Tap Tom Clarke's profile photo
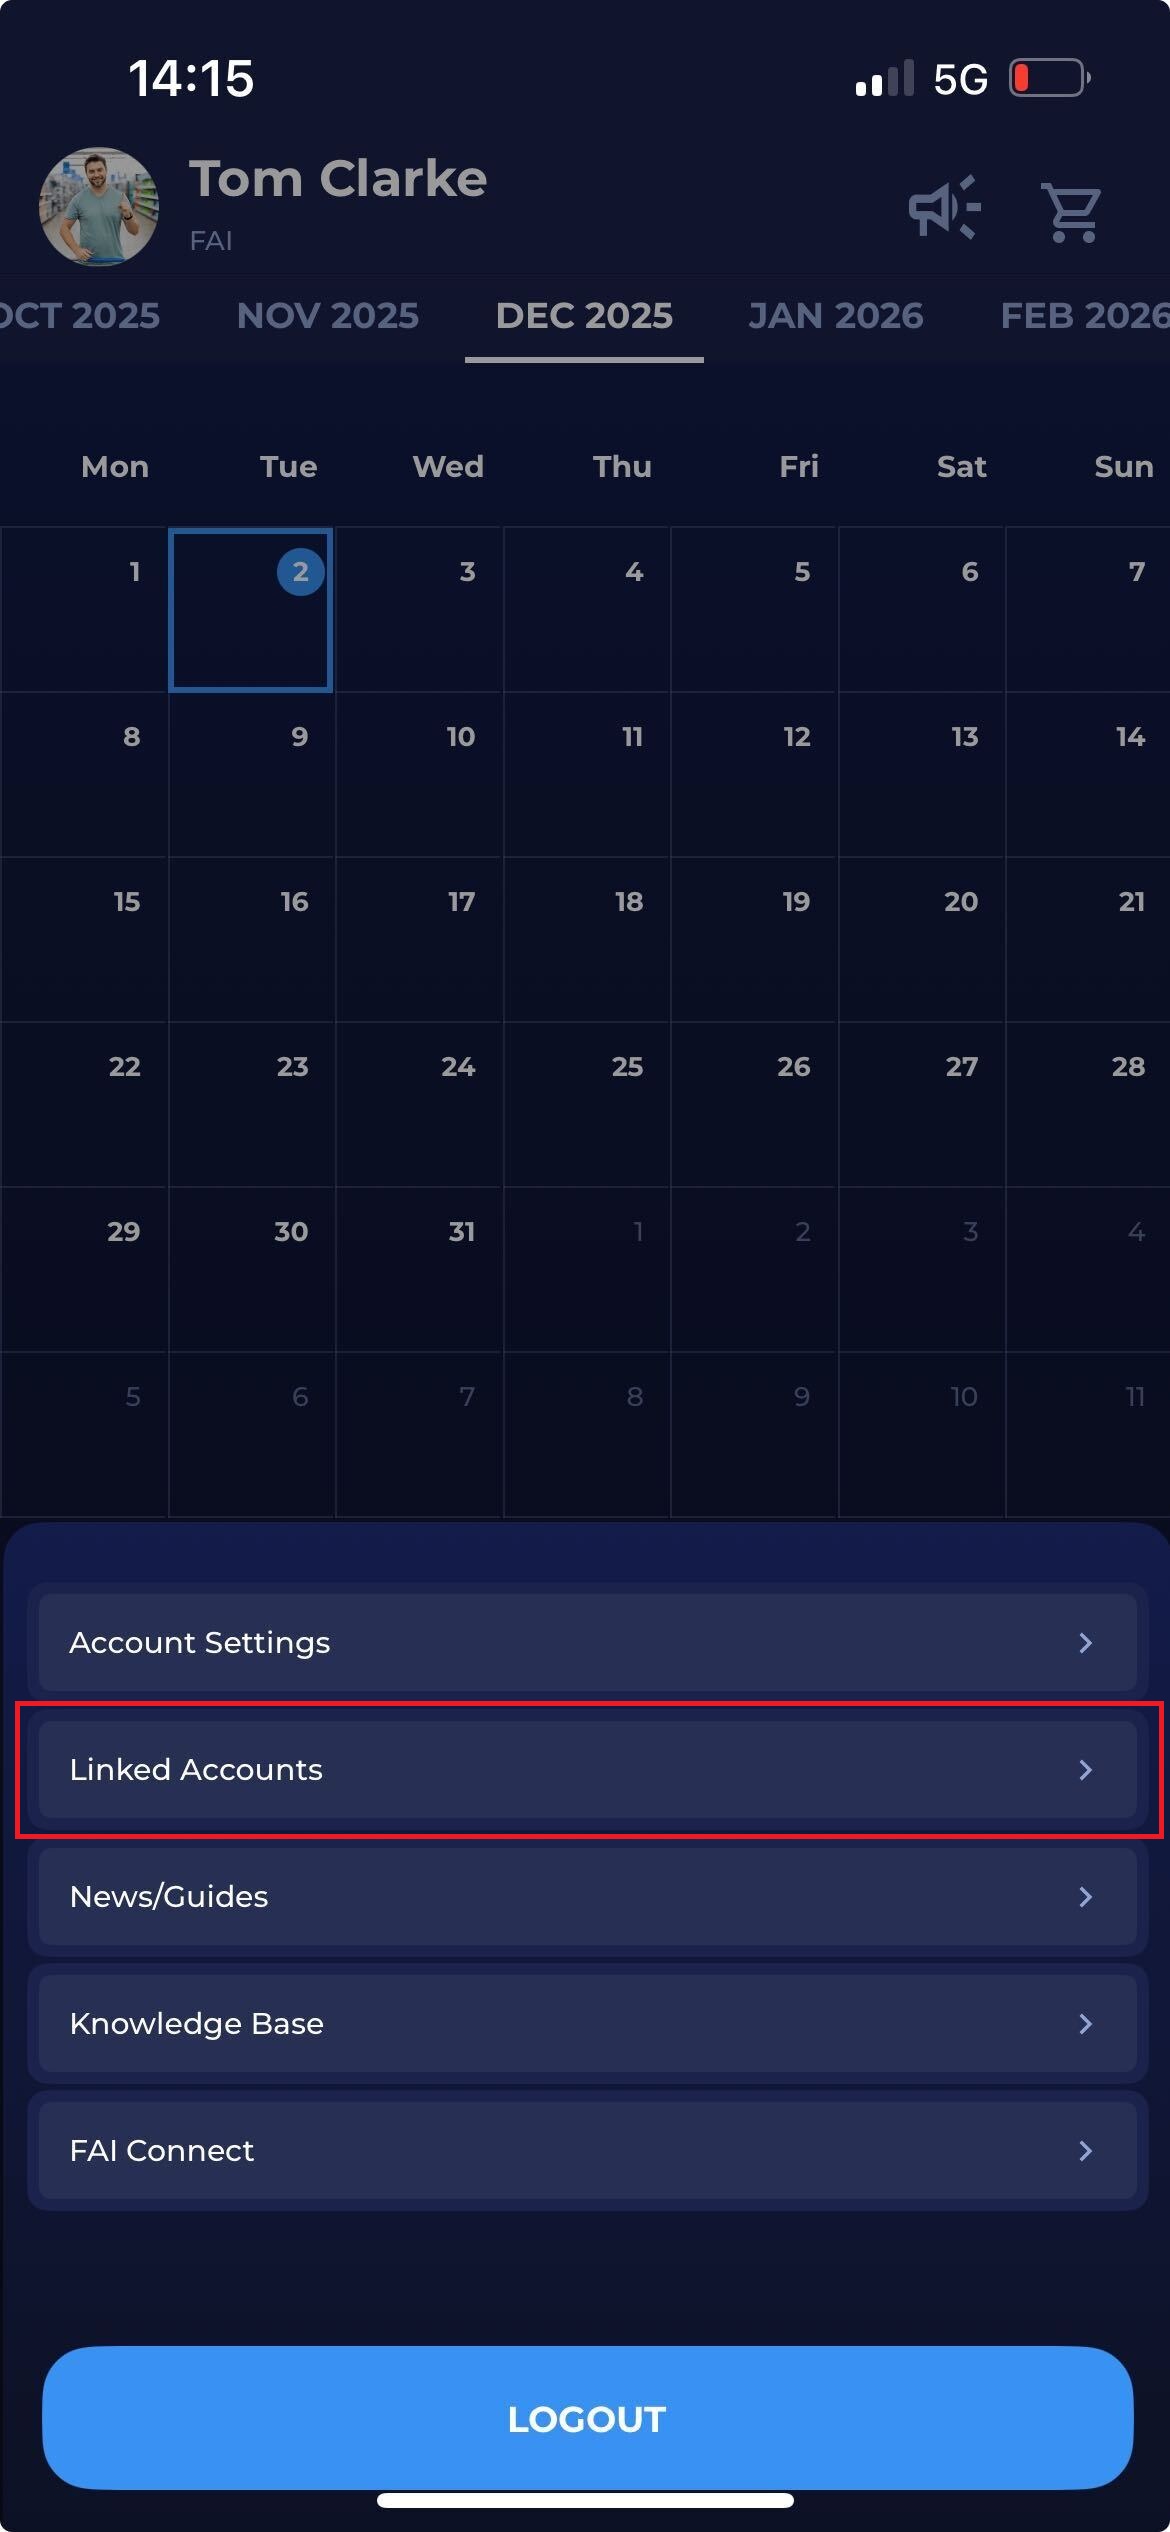Viewport: 1170px width, 2532px height. point(98,207)
